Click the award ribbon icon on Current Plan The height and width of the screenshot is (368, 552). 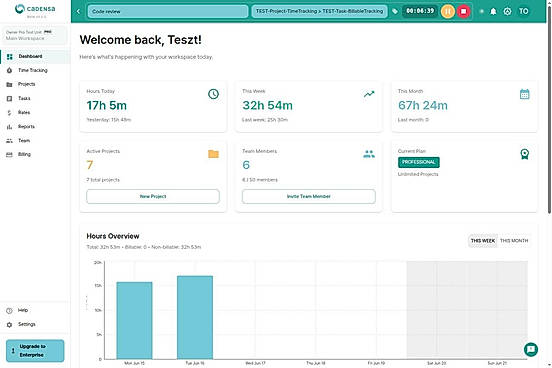point(525,154)
